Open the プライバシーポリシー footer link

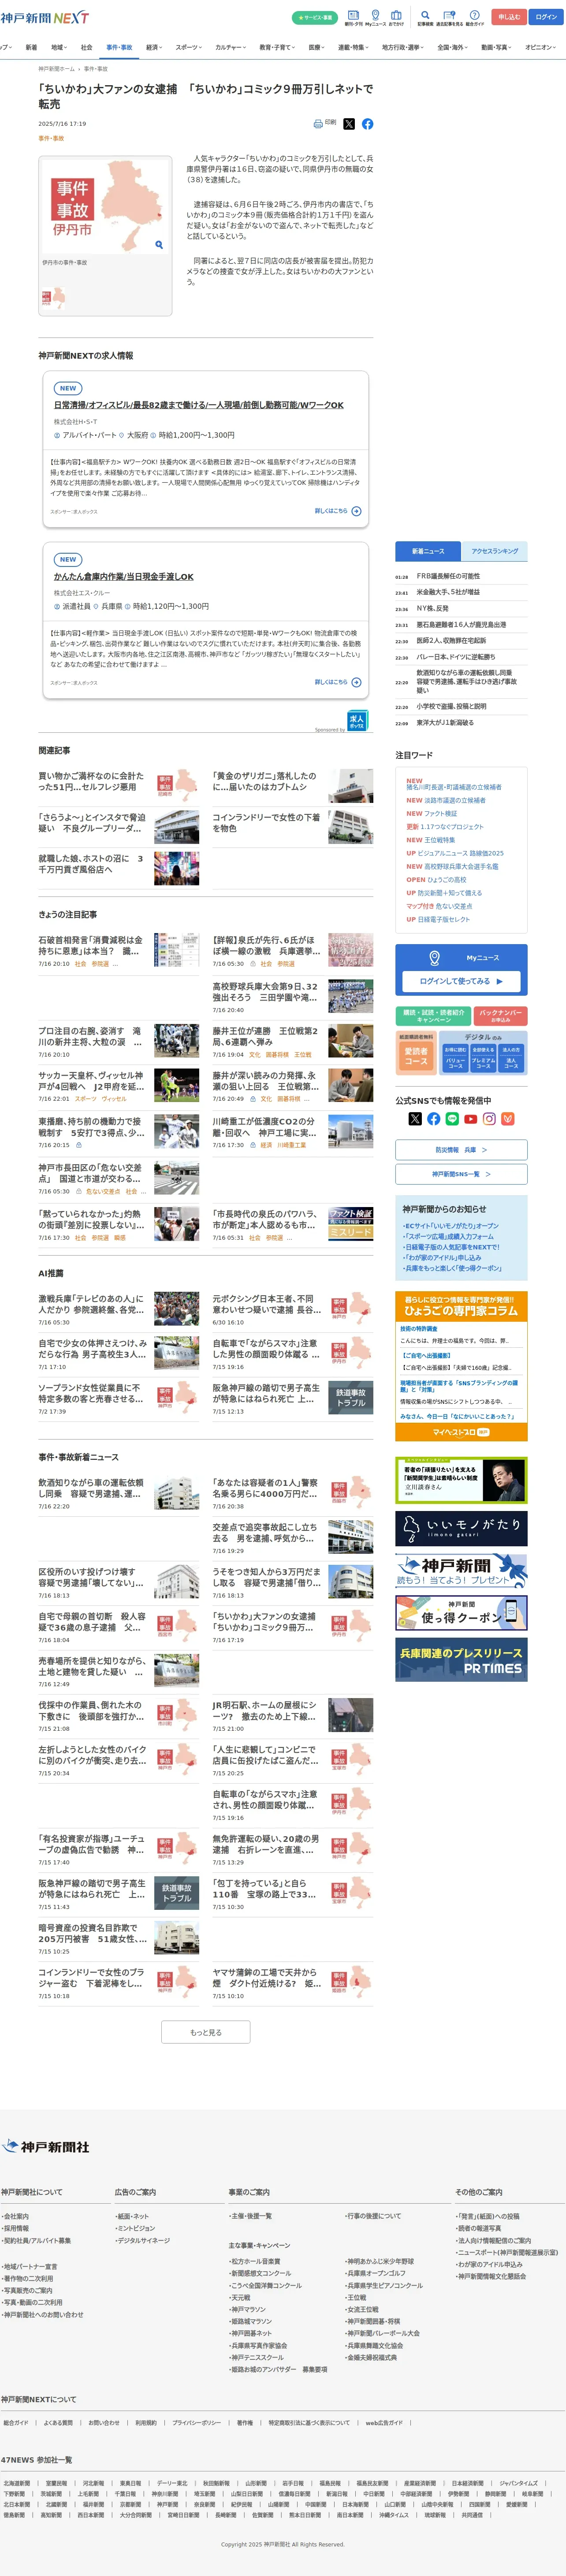coord(196,2423)
